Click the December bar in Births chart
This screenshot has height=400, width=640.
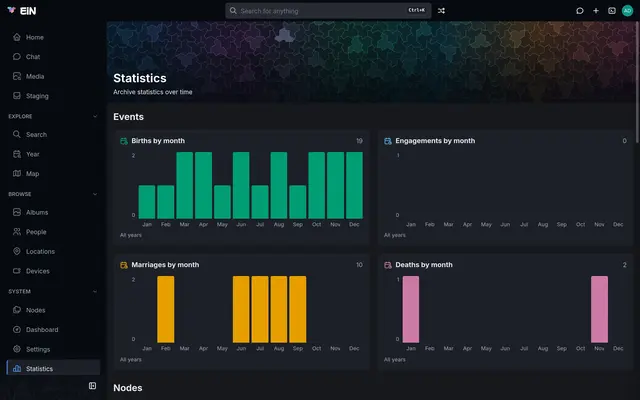coord(354,185)
